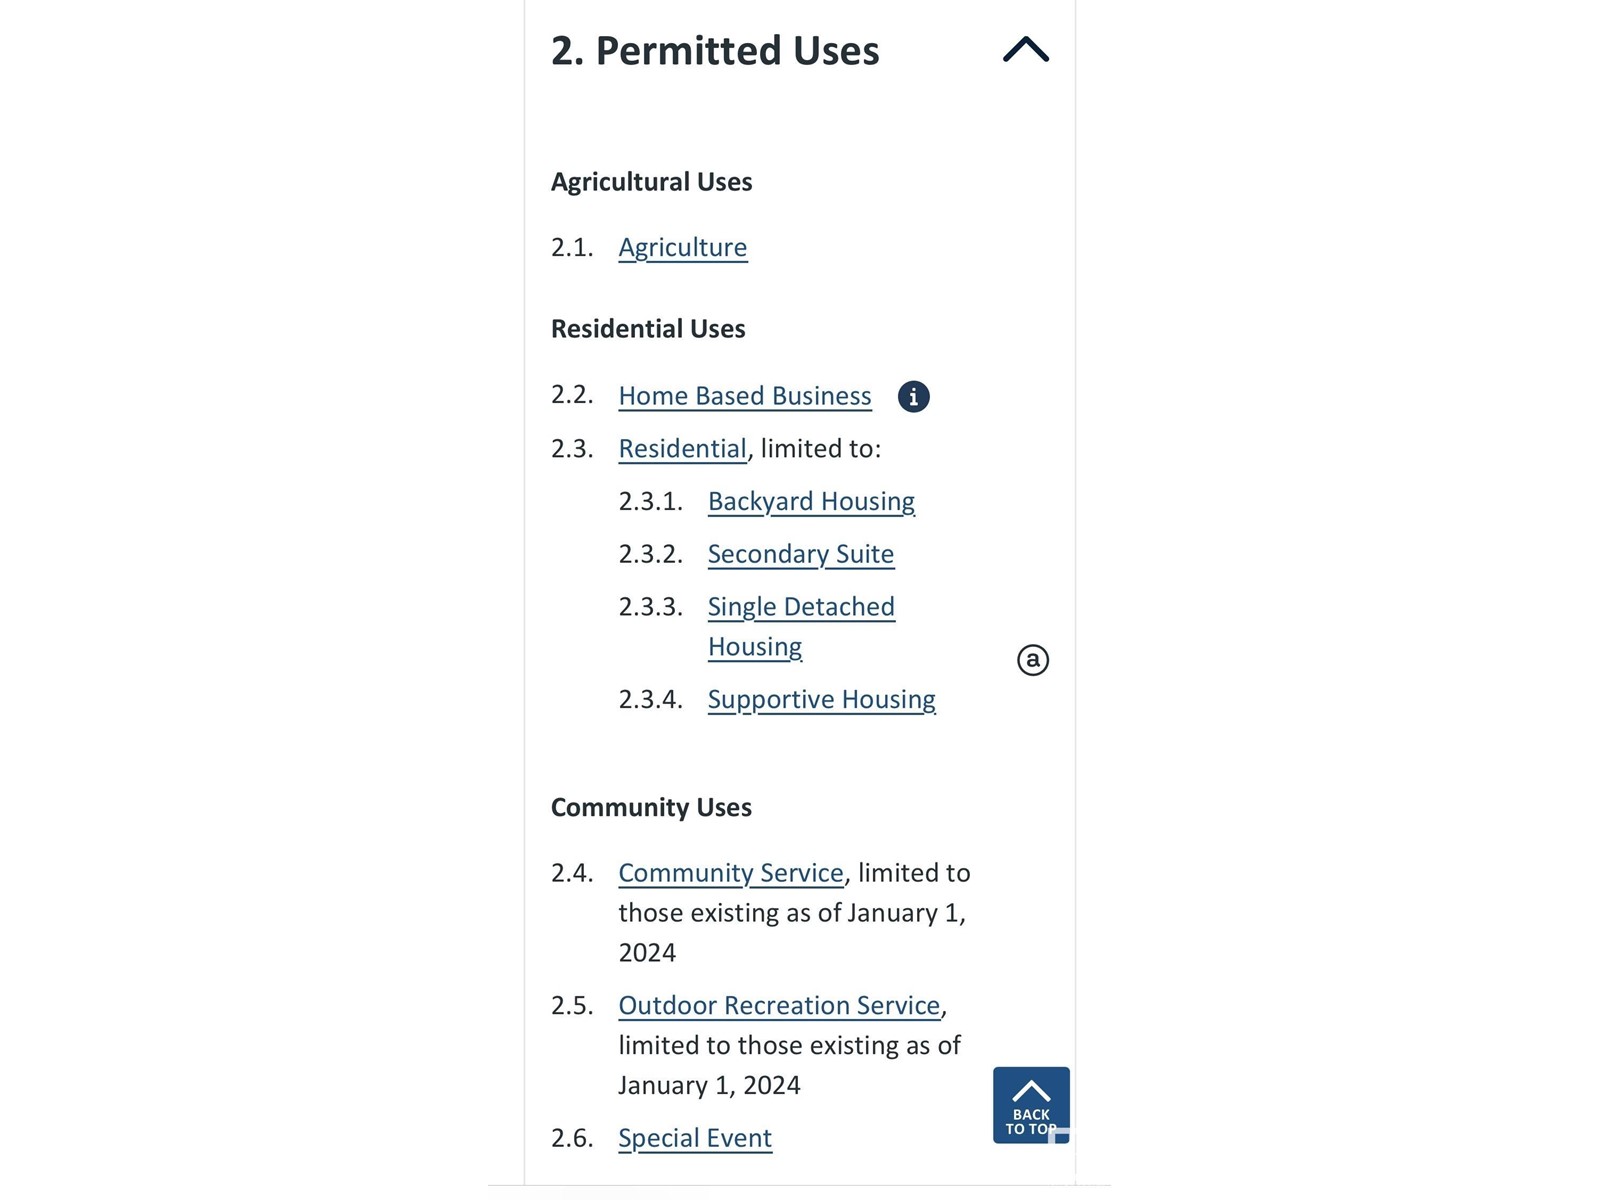
Task: Open the Outdoor Recreation Service link
Action: pyautogui.click(x=779, y=1006)
